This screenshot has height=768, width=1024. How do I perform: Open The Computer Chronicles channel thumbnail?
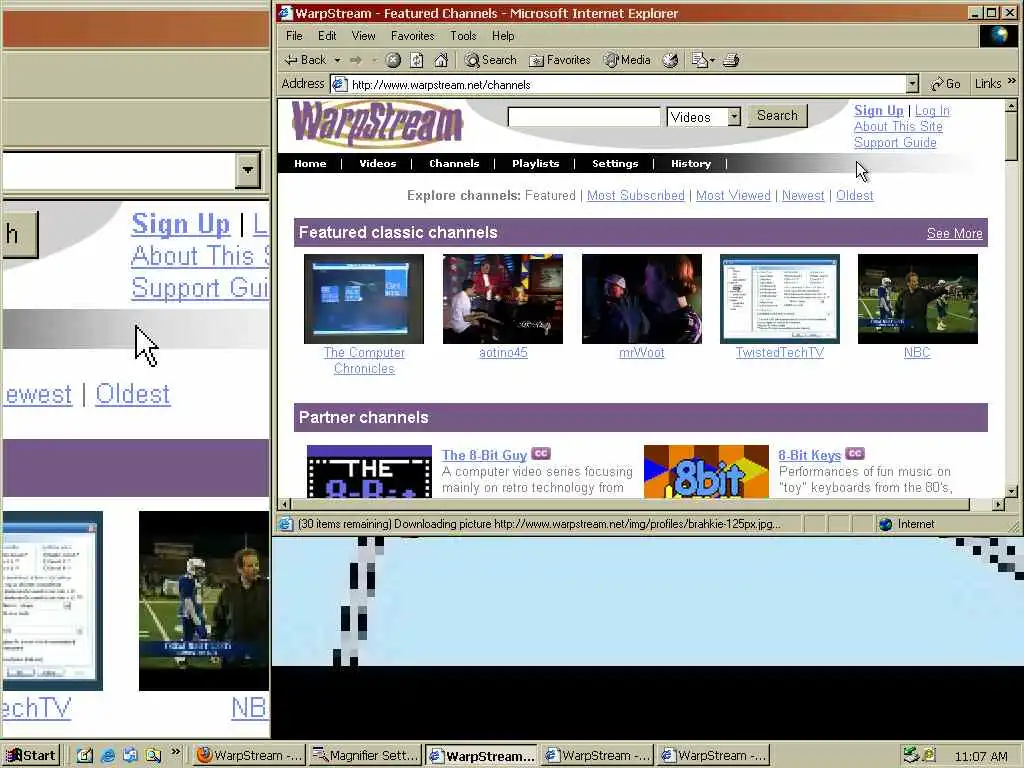coord(364,299)
